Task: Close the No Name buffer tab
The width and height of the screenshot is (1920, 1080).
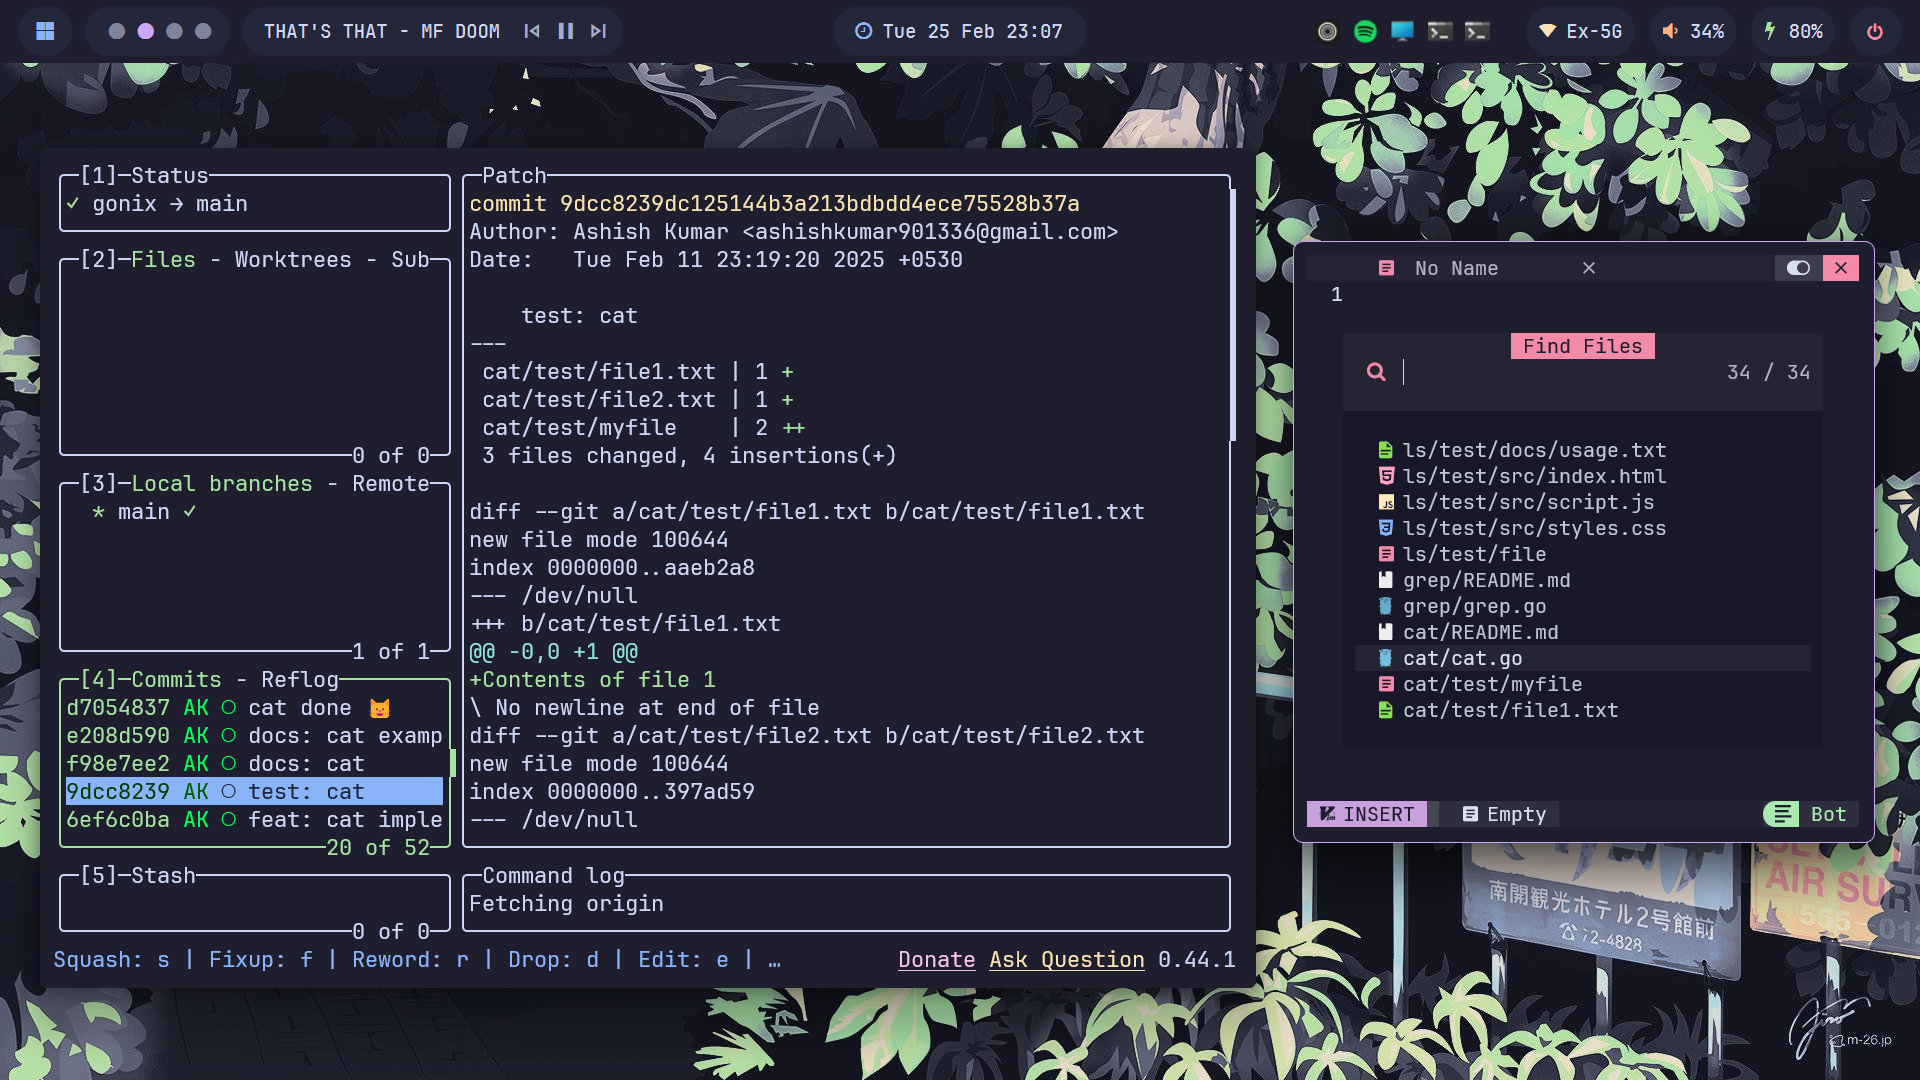Action: click(1589, 268)
